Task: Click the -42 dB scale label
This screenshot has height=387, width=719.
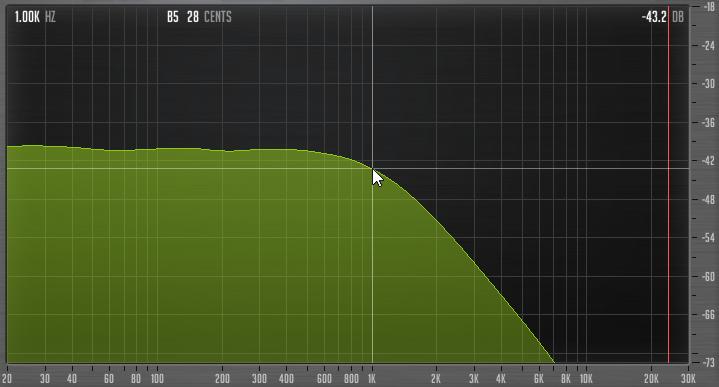Action: 708,161
